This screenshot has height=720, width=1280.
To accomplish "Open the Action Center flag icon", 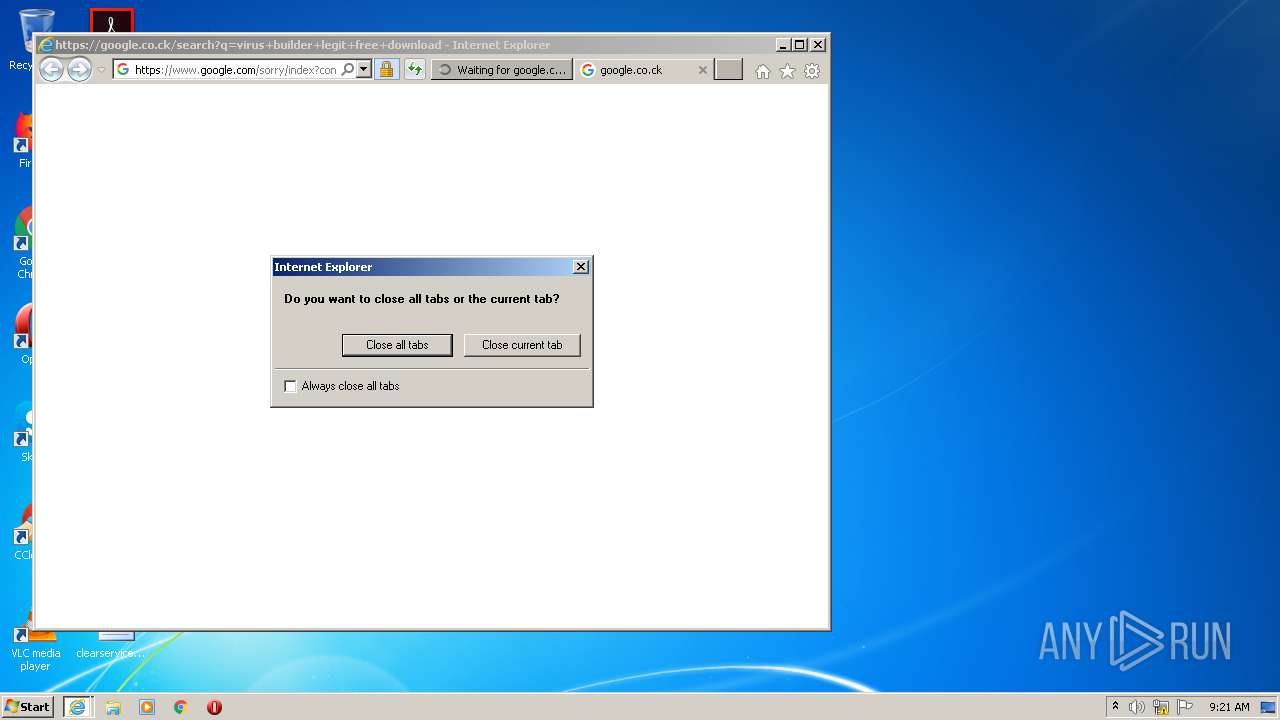I will (x=1185, y=707).
